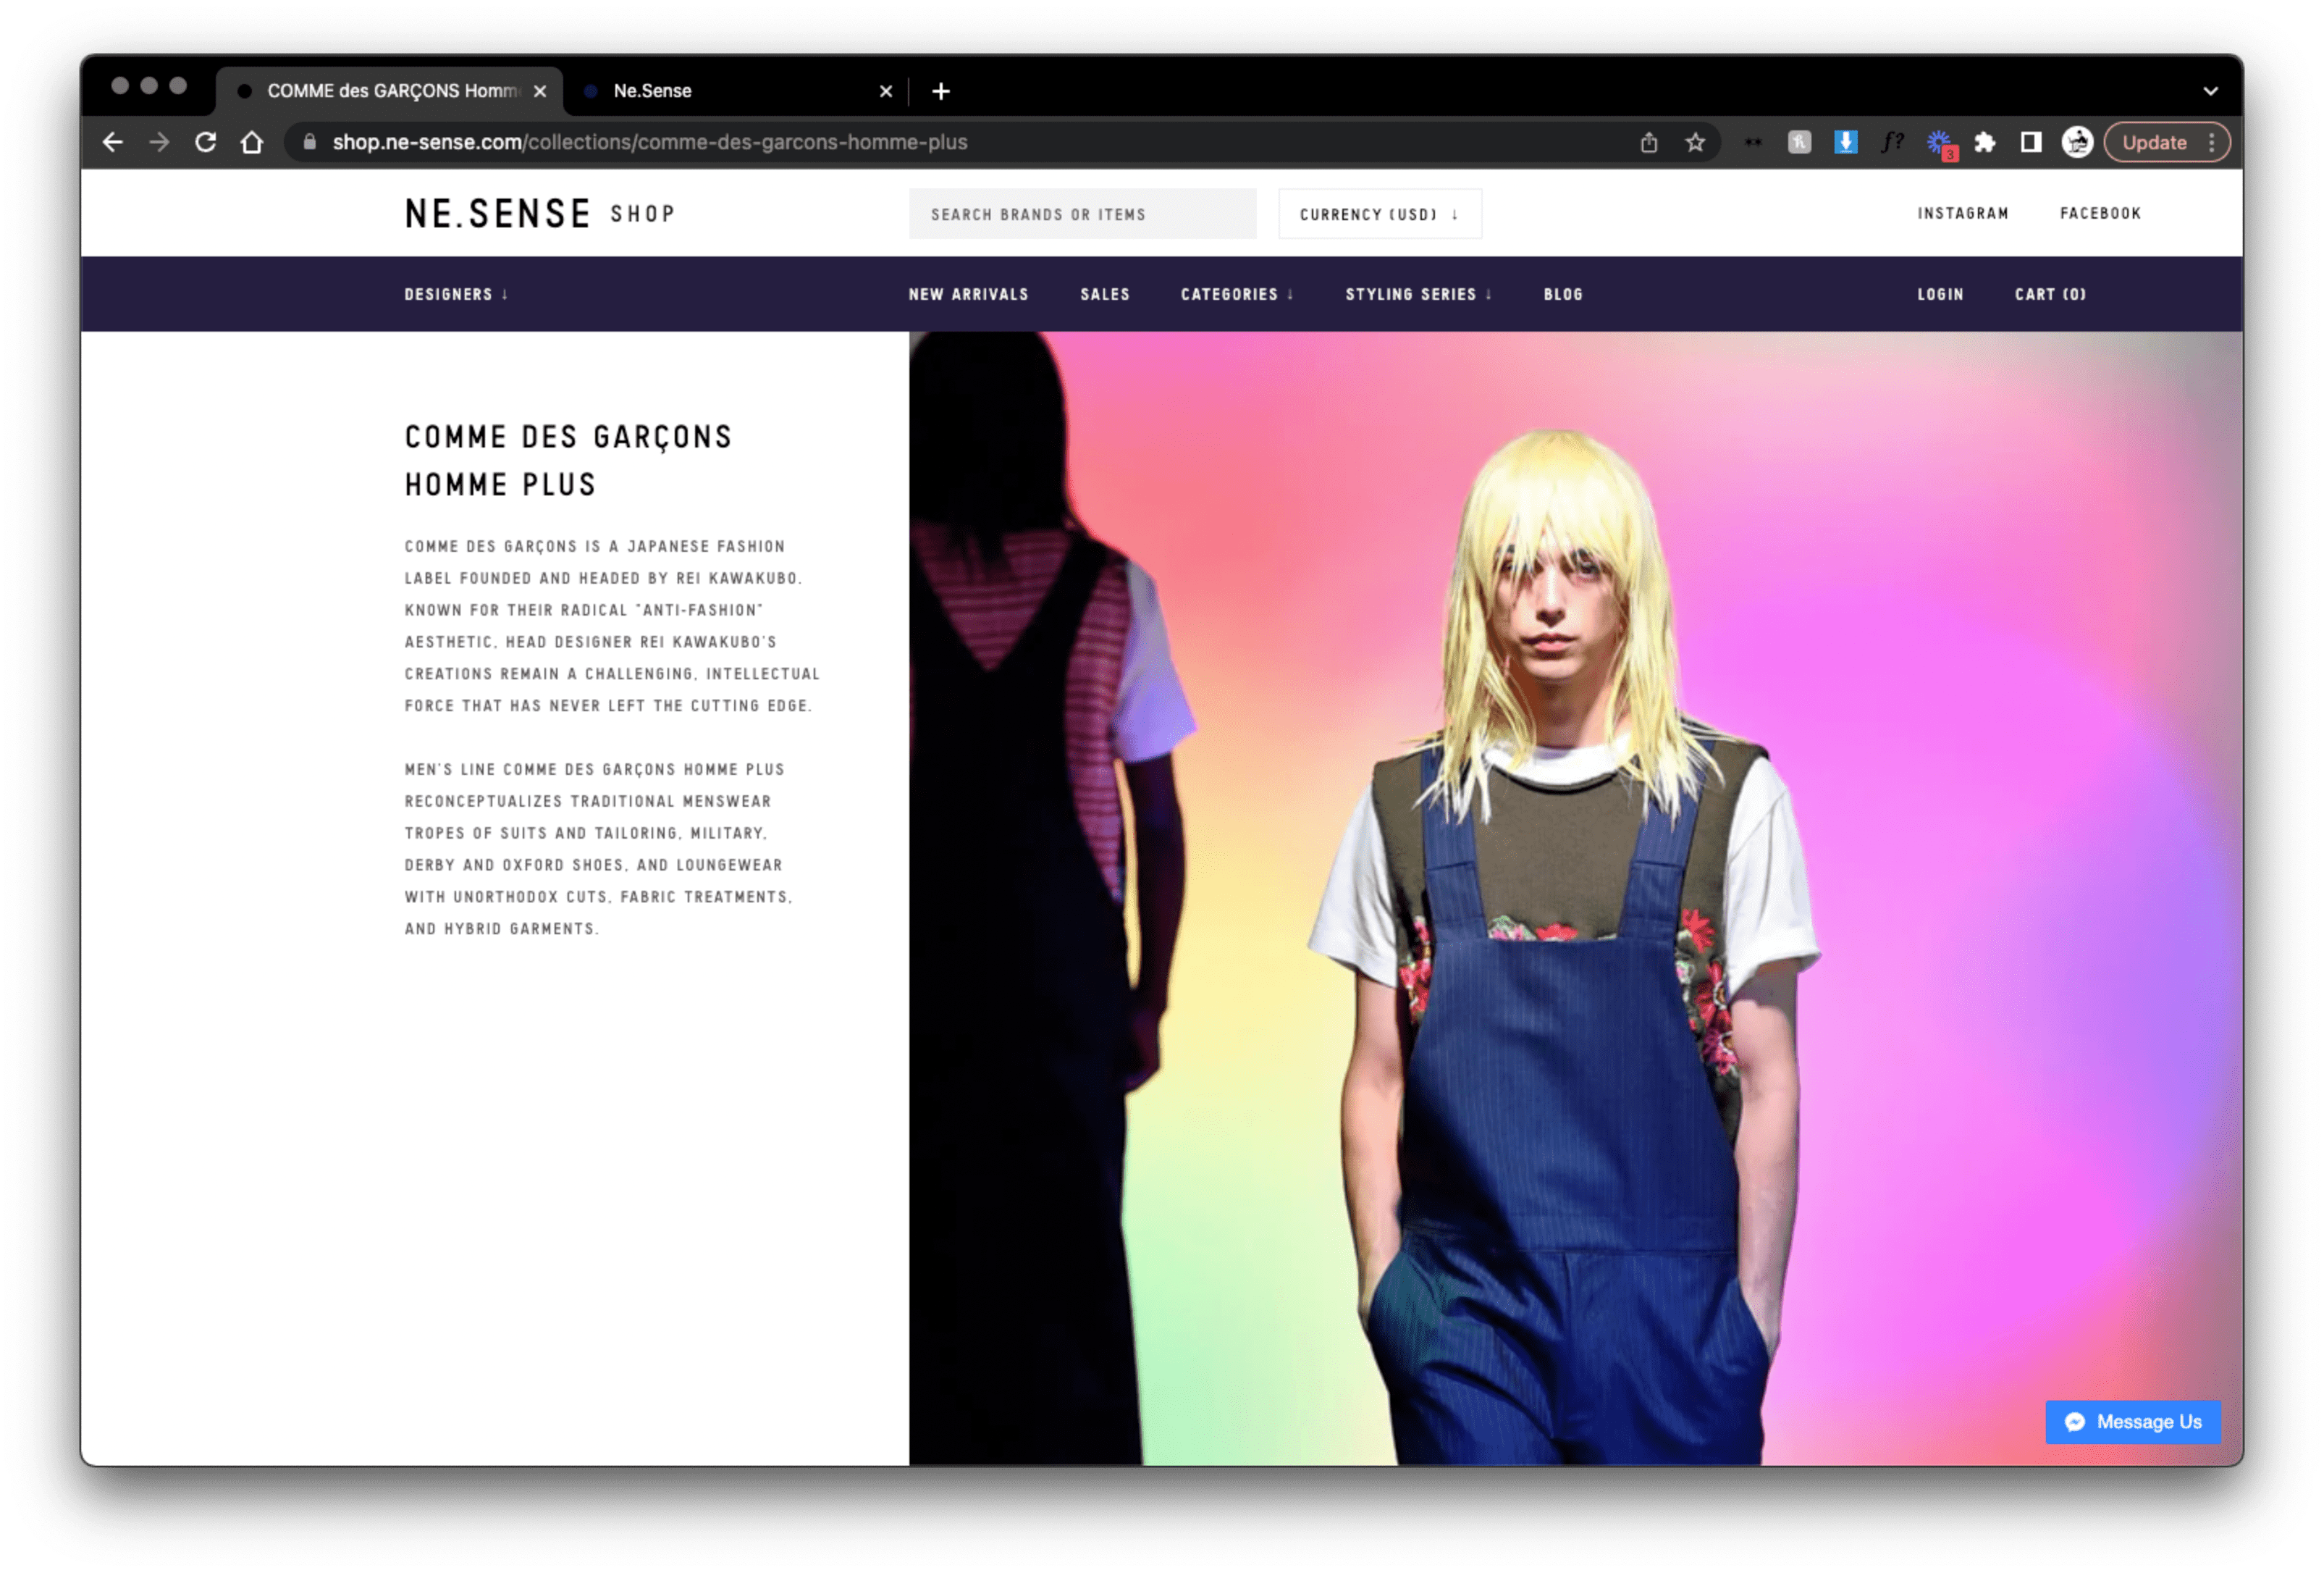This screenshot has height=1573, width=2324.
Task: Open a new browser tab
Action: coord(941,92)
